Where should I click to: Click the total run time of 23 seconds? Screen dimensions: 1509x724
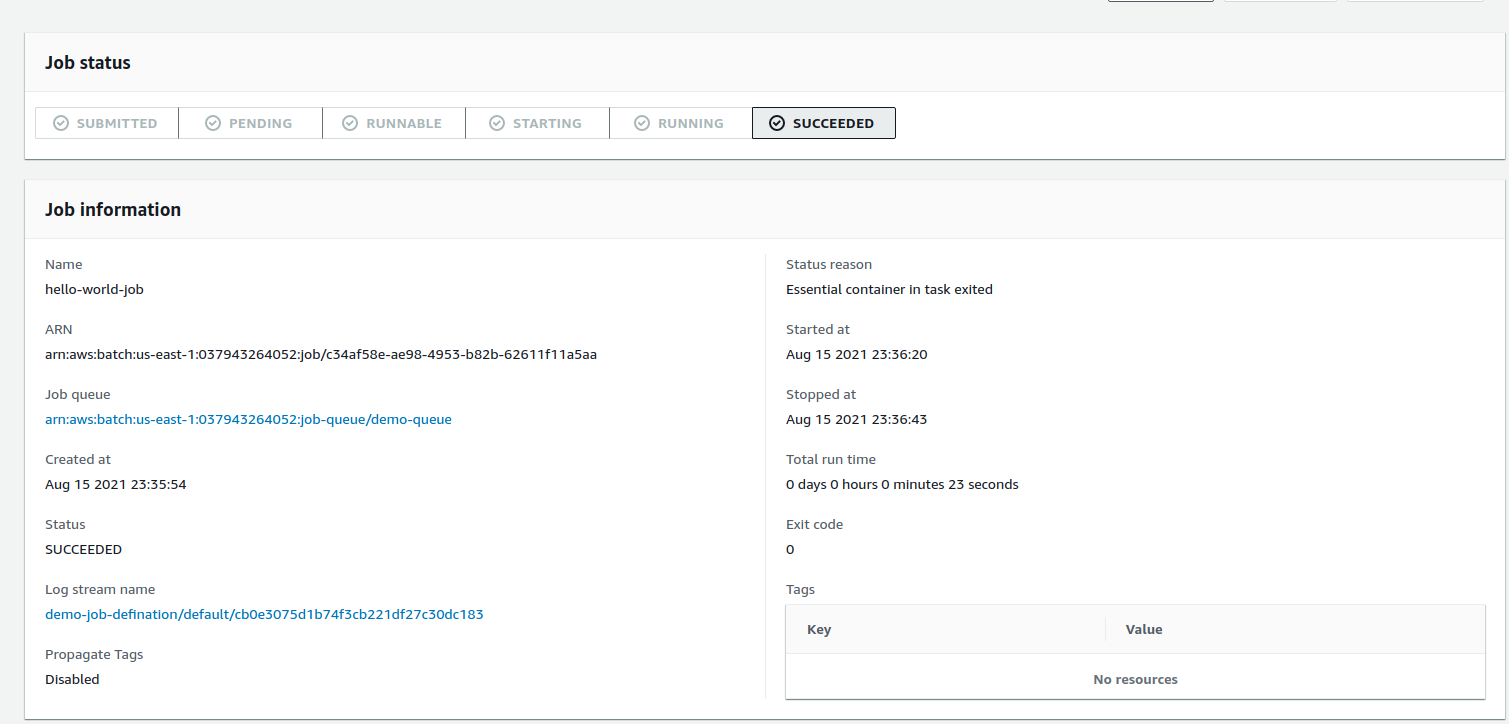[902, 485]
